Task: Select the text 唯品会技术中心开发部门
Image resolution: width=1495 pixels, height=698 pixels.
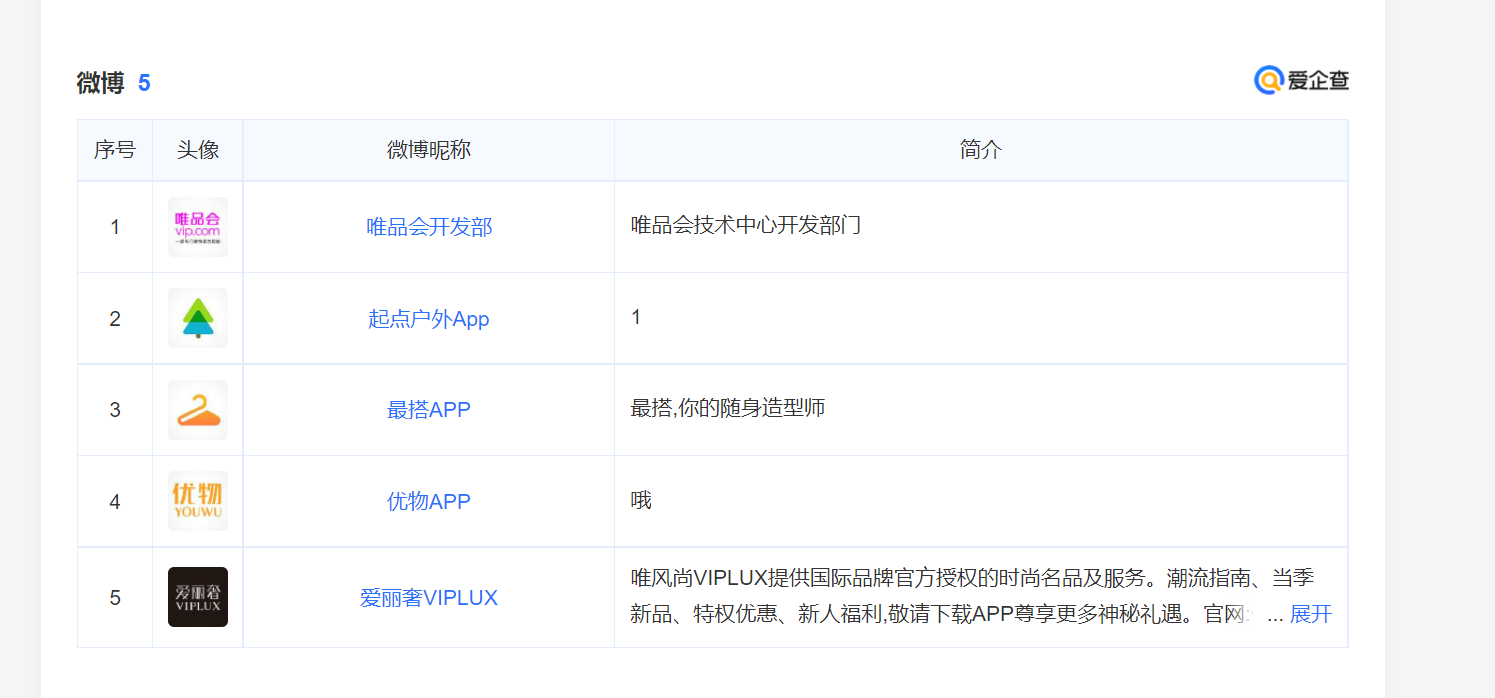Action: pos(746,225)
